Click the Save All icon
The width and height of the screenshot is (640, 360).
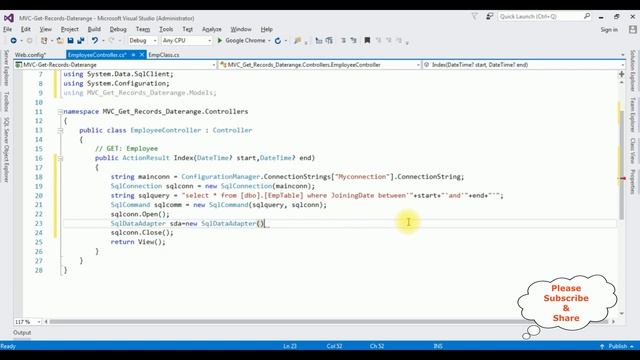coord(81,40)
